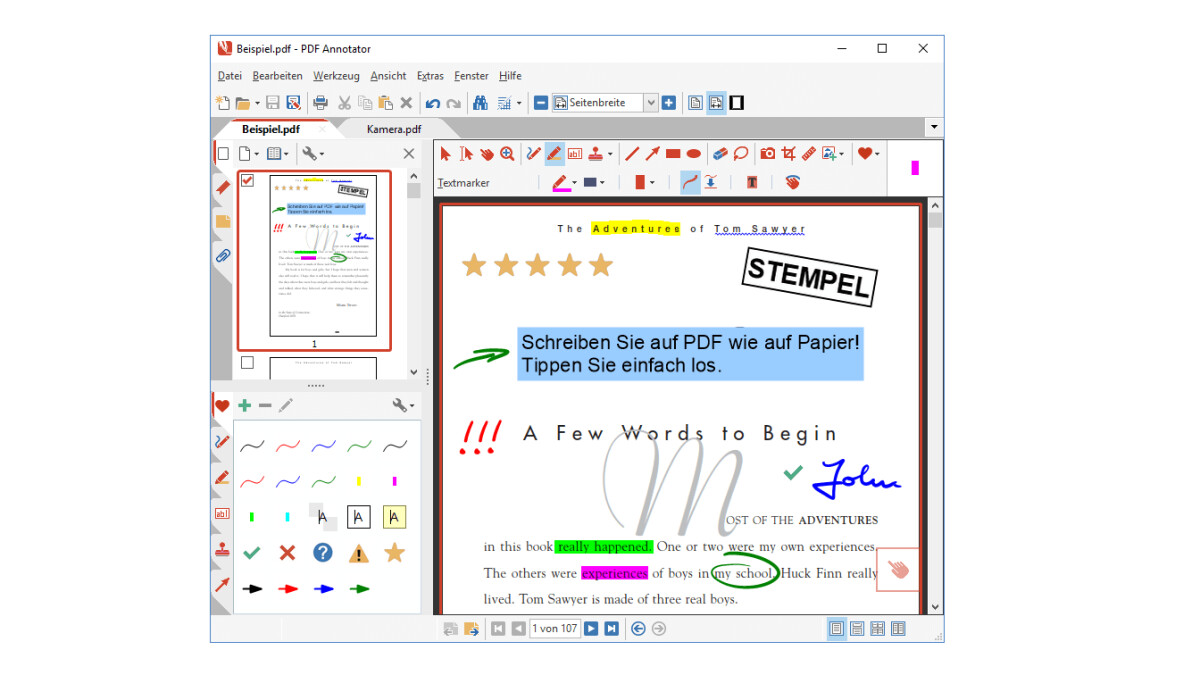Tick the page 1 thumbnail checkbox
Screen dimensions: 1200x675
coord(247,181)
